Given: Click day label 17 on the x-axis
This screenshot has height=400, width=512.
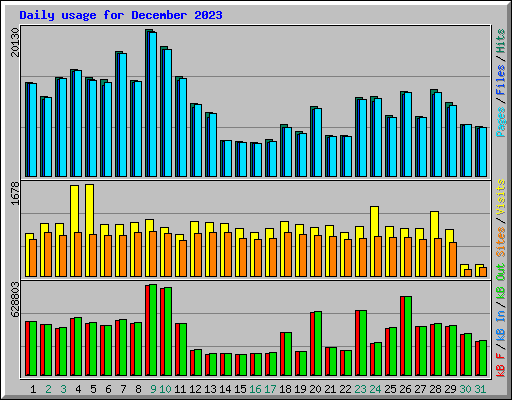Looking at the screenshot, I should pos(270,389).
